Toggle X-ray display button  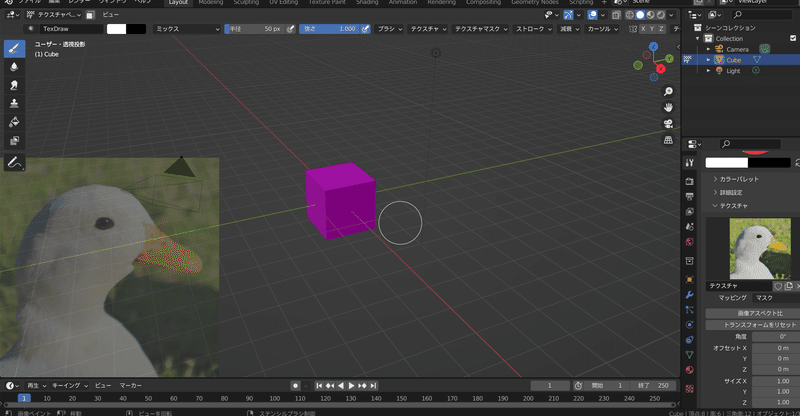(x=616, y=15)
